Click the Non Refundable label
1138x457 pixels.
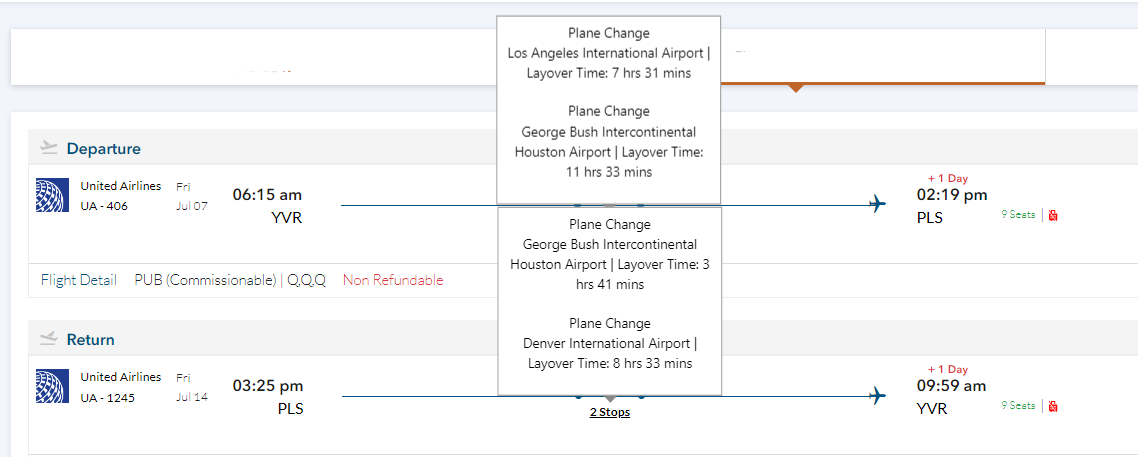click(393, 280)
